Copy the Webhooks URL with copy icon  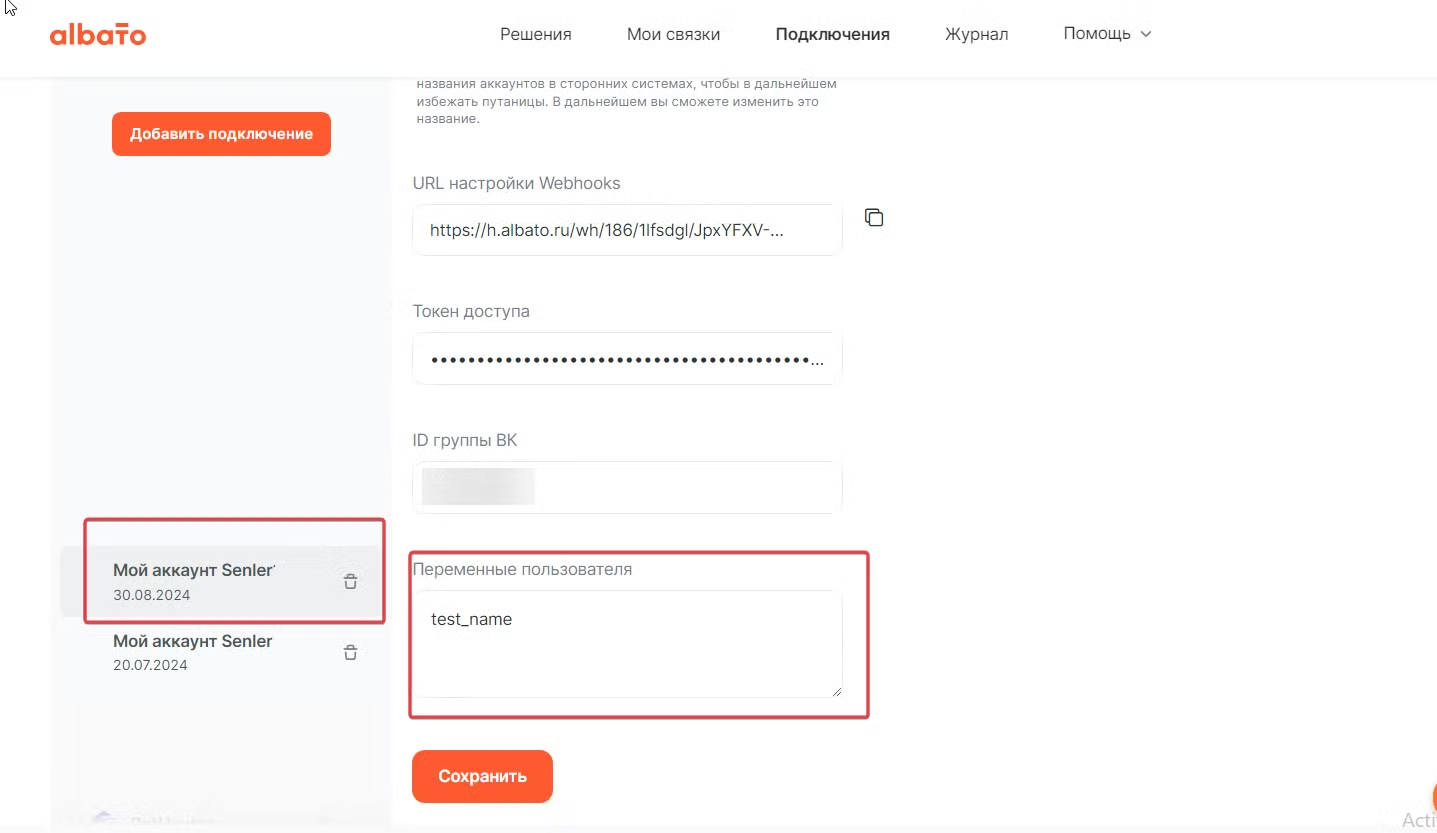pos(874,218)
